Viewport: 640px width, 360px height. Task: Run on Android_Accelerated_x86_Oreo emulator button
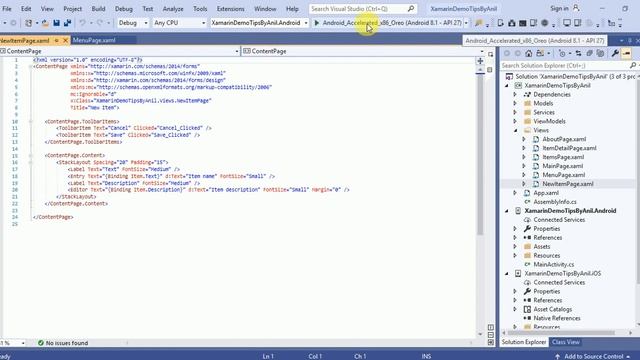pos(388,23)
